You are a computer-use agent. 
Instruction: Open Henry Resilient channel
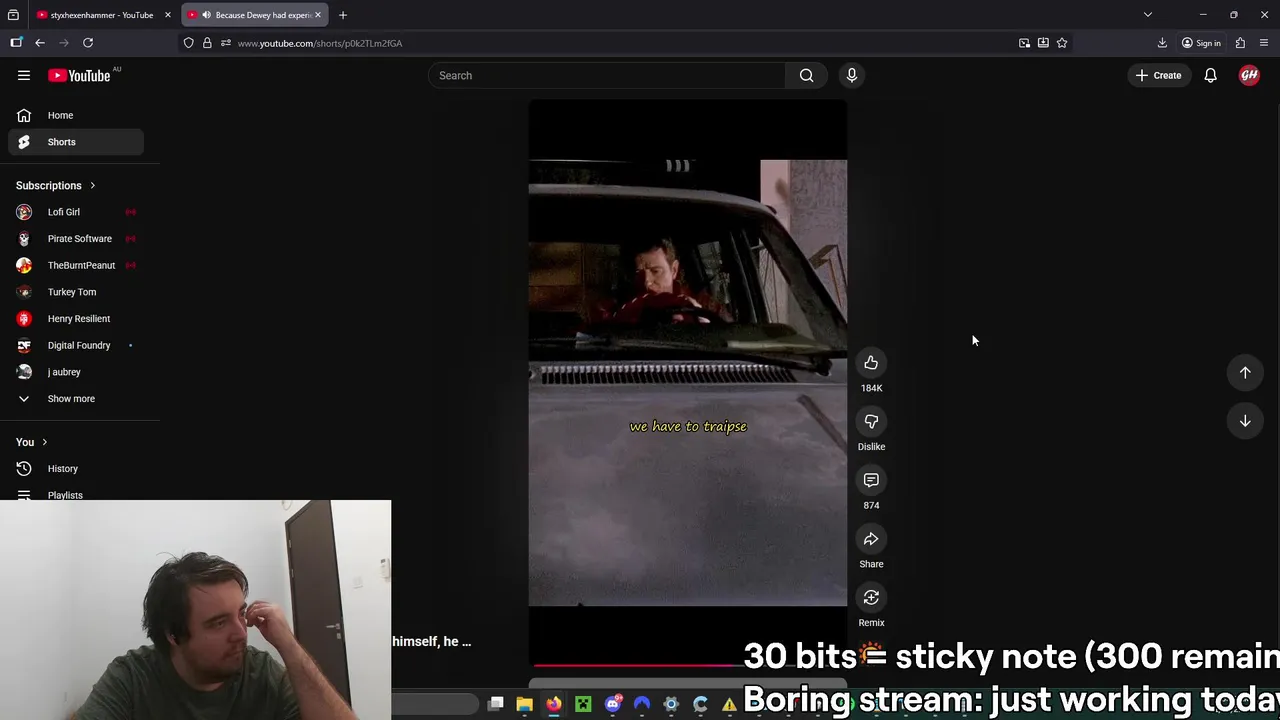click(x=76, y=319)
